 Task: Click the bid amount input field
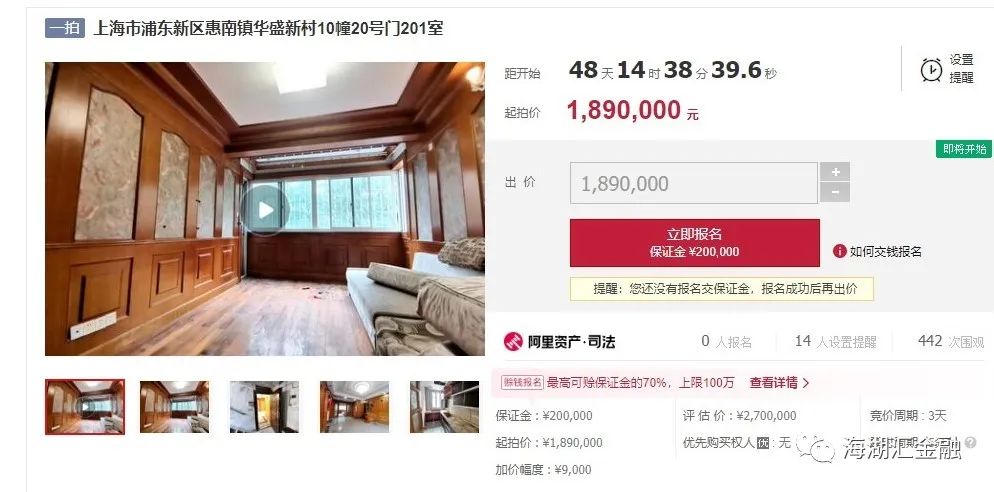point(694,183)
